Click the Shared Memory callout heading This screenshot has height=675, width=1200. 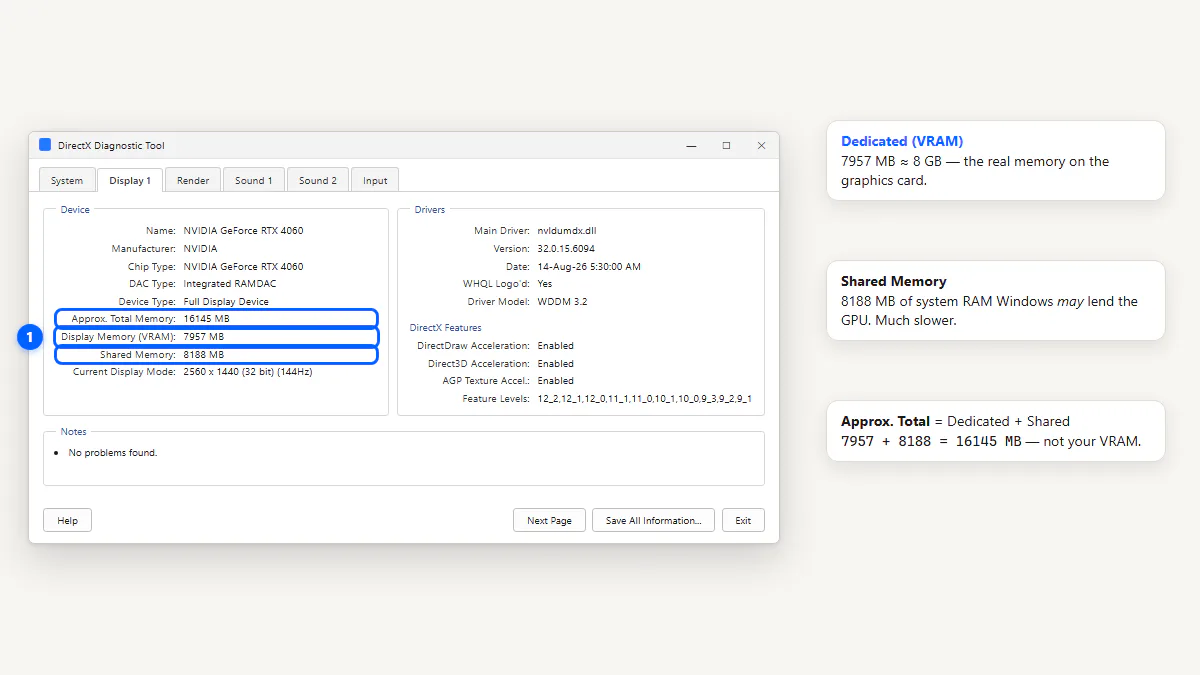click(893, 281)
